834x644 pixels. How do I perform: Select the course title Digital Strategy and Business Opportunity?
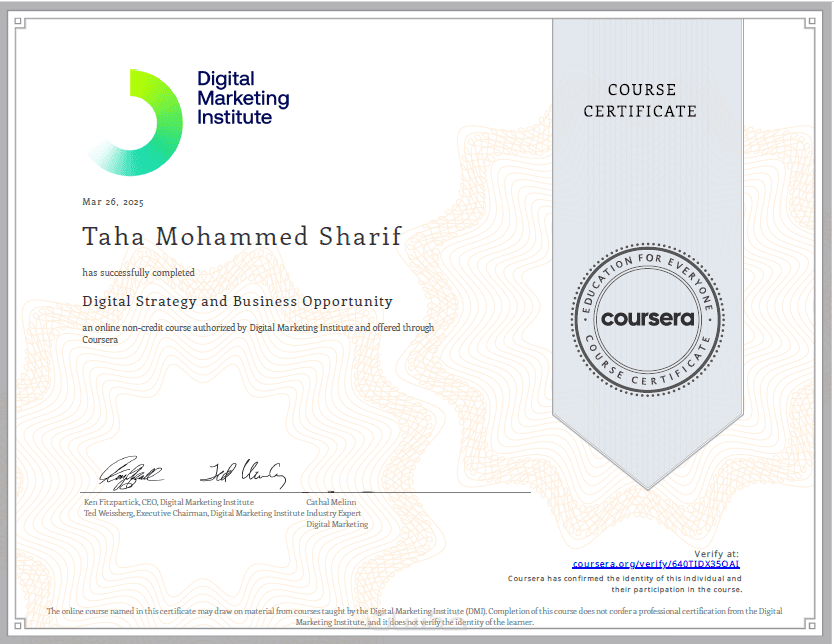pyautogui.click(x=237, y=302)
